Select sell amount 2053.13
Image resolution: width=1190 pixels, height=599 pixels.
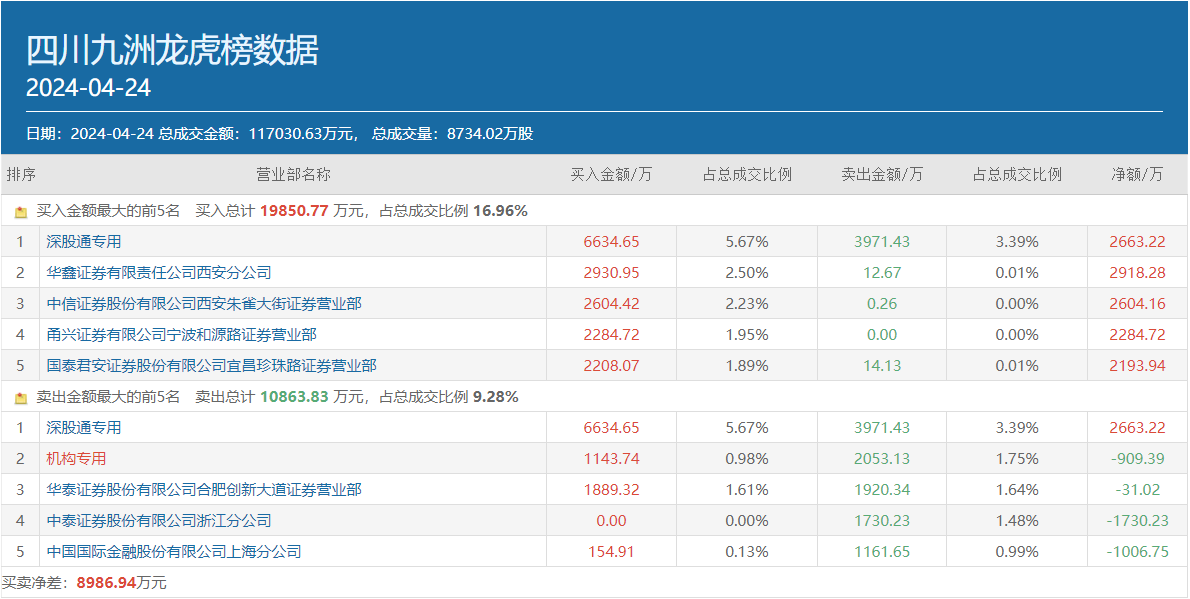(882, 459)
